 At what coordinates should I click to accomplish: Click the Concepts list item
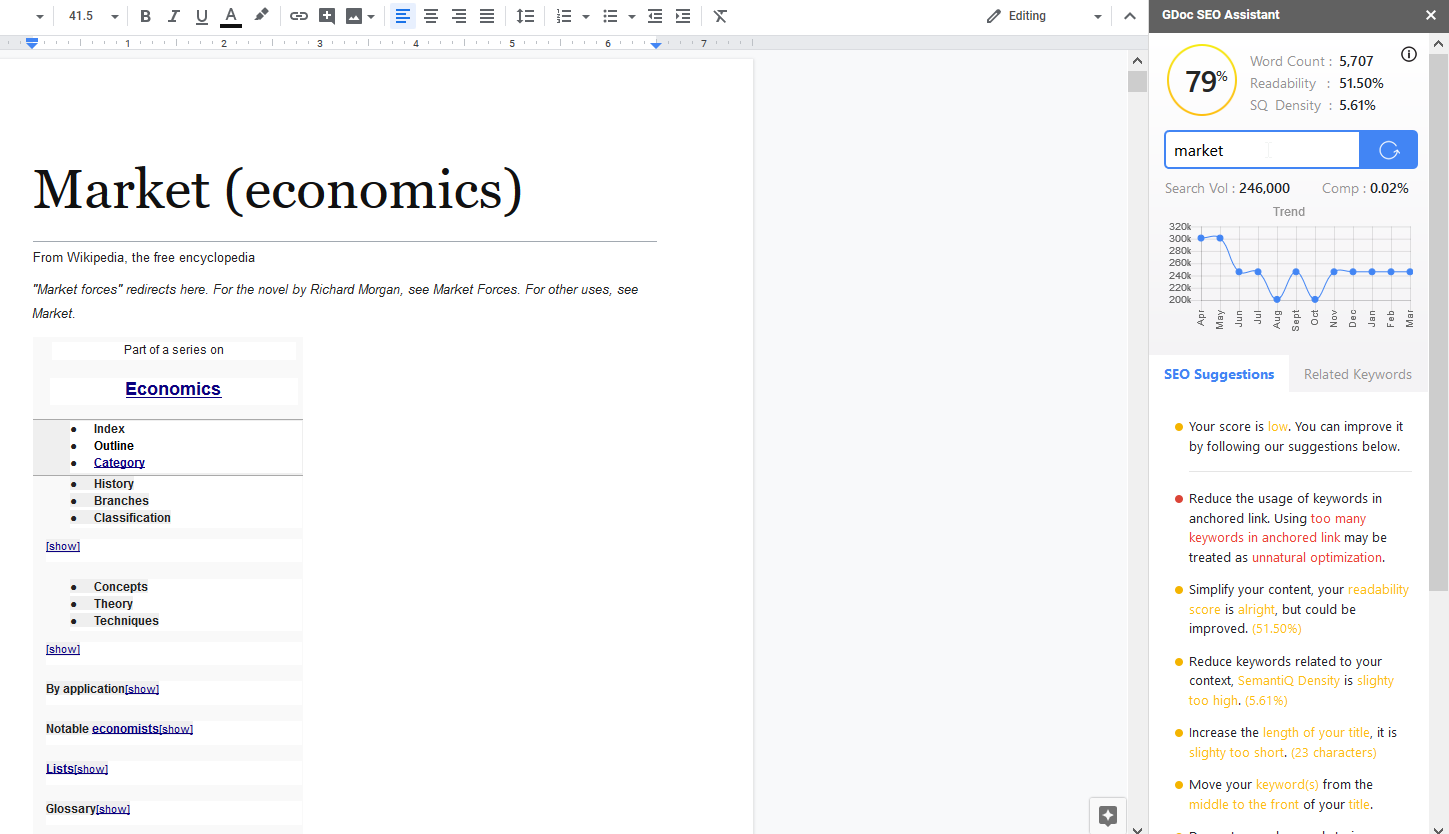[x=121, y=587]
